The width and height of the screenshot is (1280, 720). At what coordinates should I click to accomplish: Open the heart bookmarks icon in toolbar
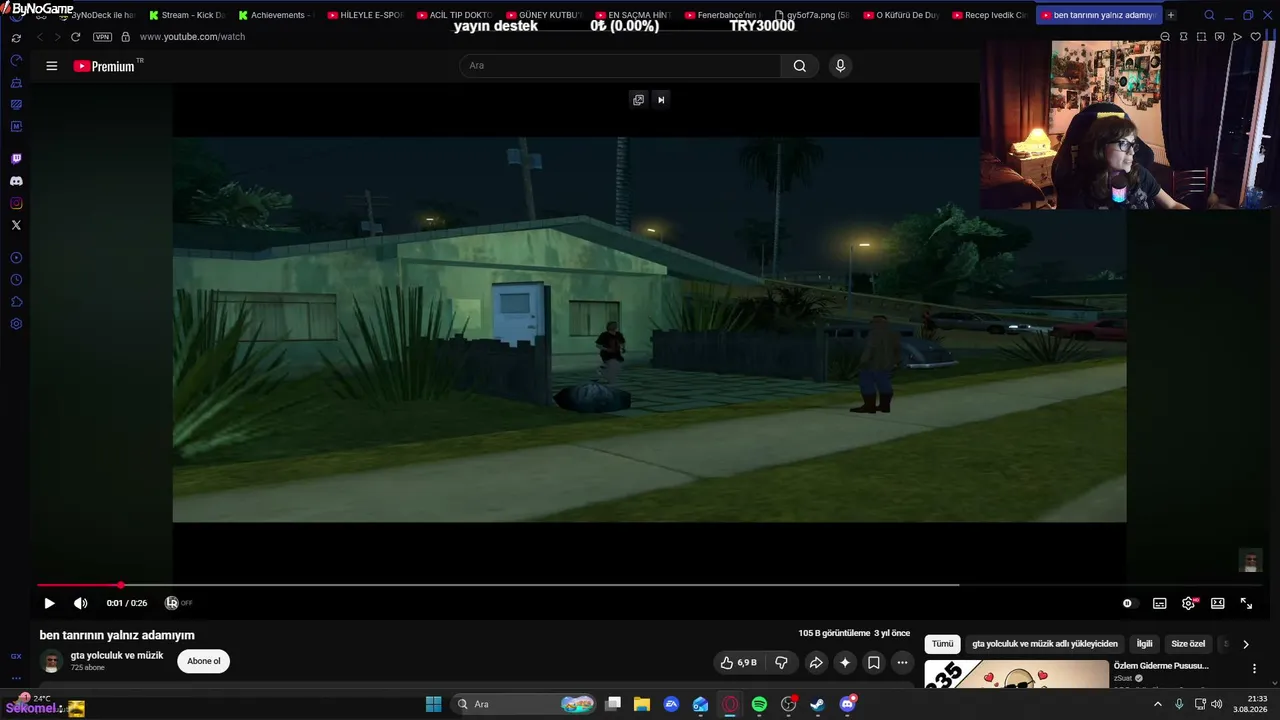tap(1256, 37)
